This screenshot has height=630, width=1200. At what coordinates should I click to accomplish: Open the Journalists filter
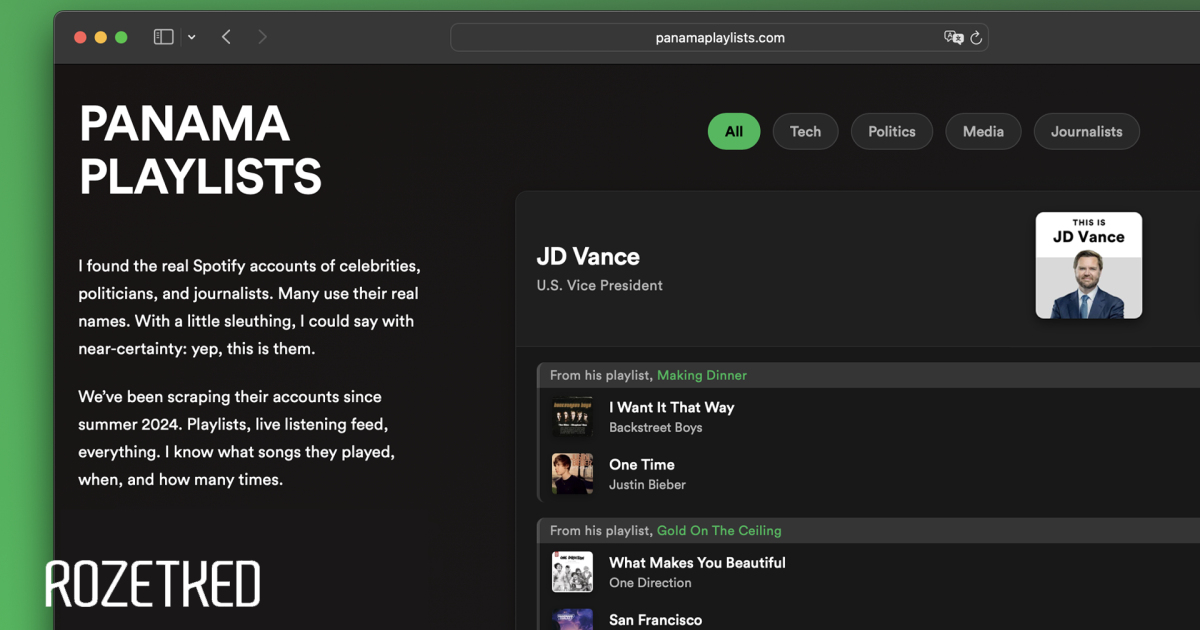(x=1087, y=131)
